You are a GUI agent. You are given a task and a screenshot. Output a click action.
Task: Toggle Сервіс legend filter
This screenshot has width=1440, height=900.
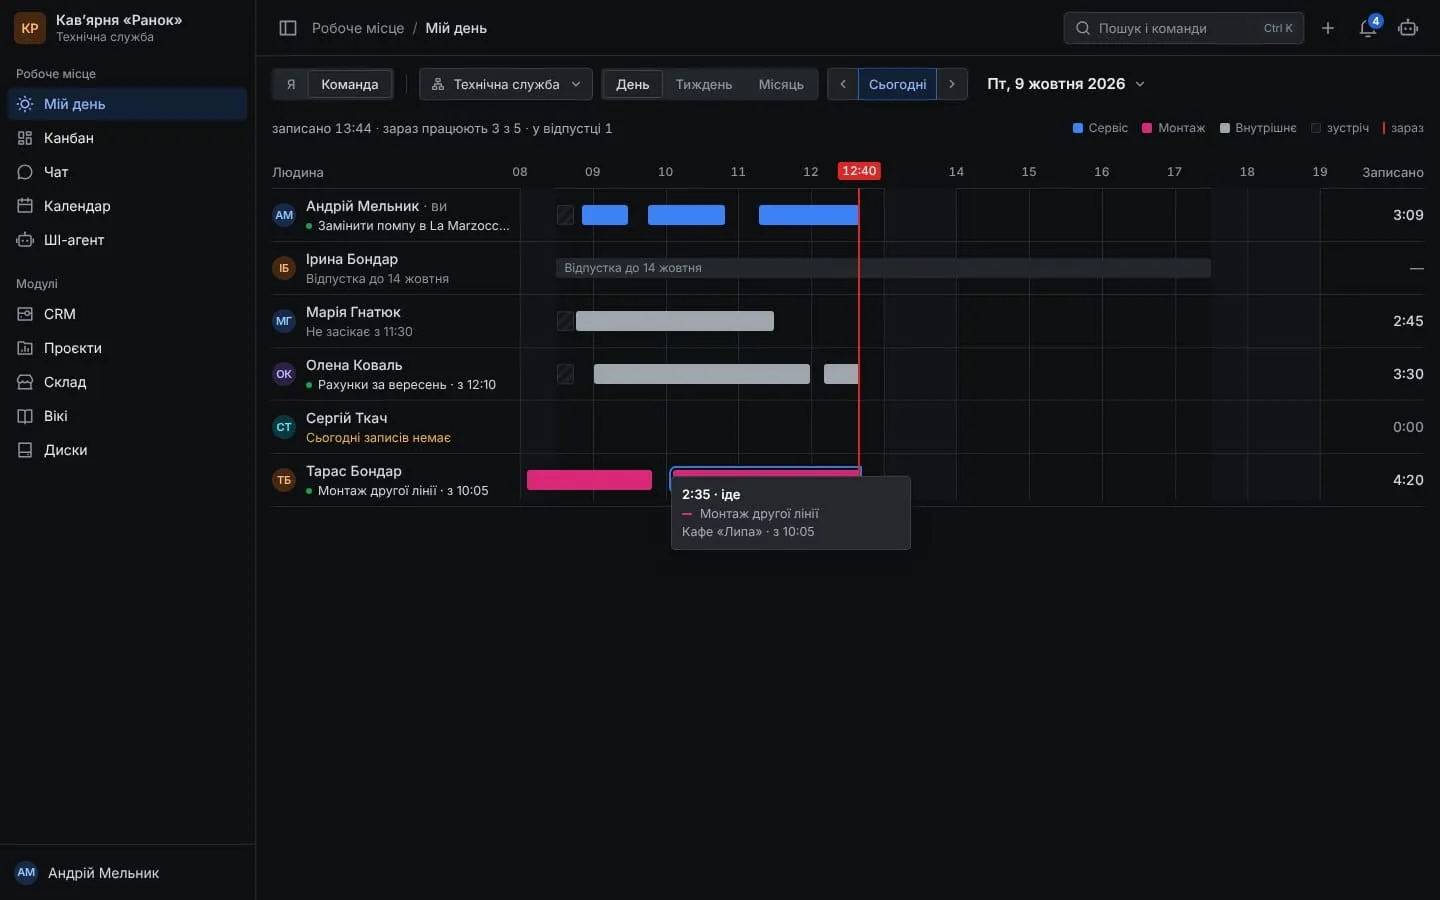(x=1100, y=128)
